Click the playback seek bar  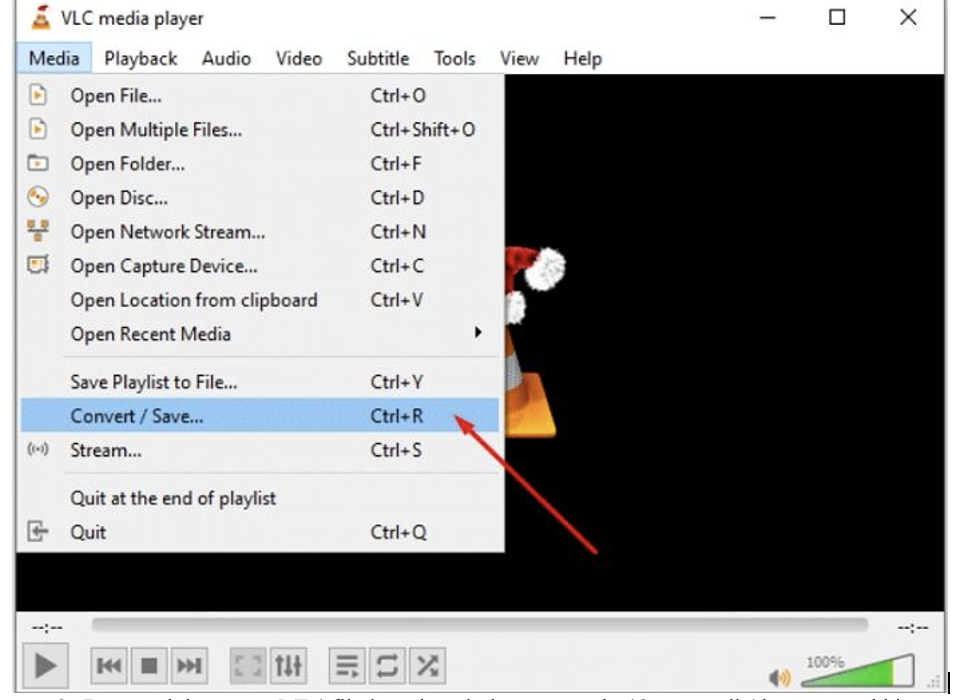point(480,625)
